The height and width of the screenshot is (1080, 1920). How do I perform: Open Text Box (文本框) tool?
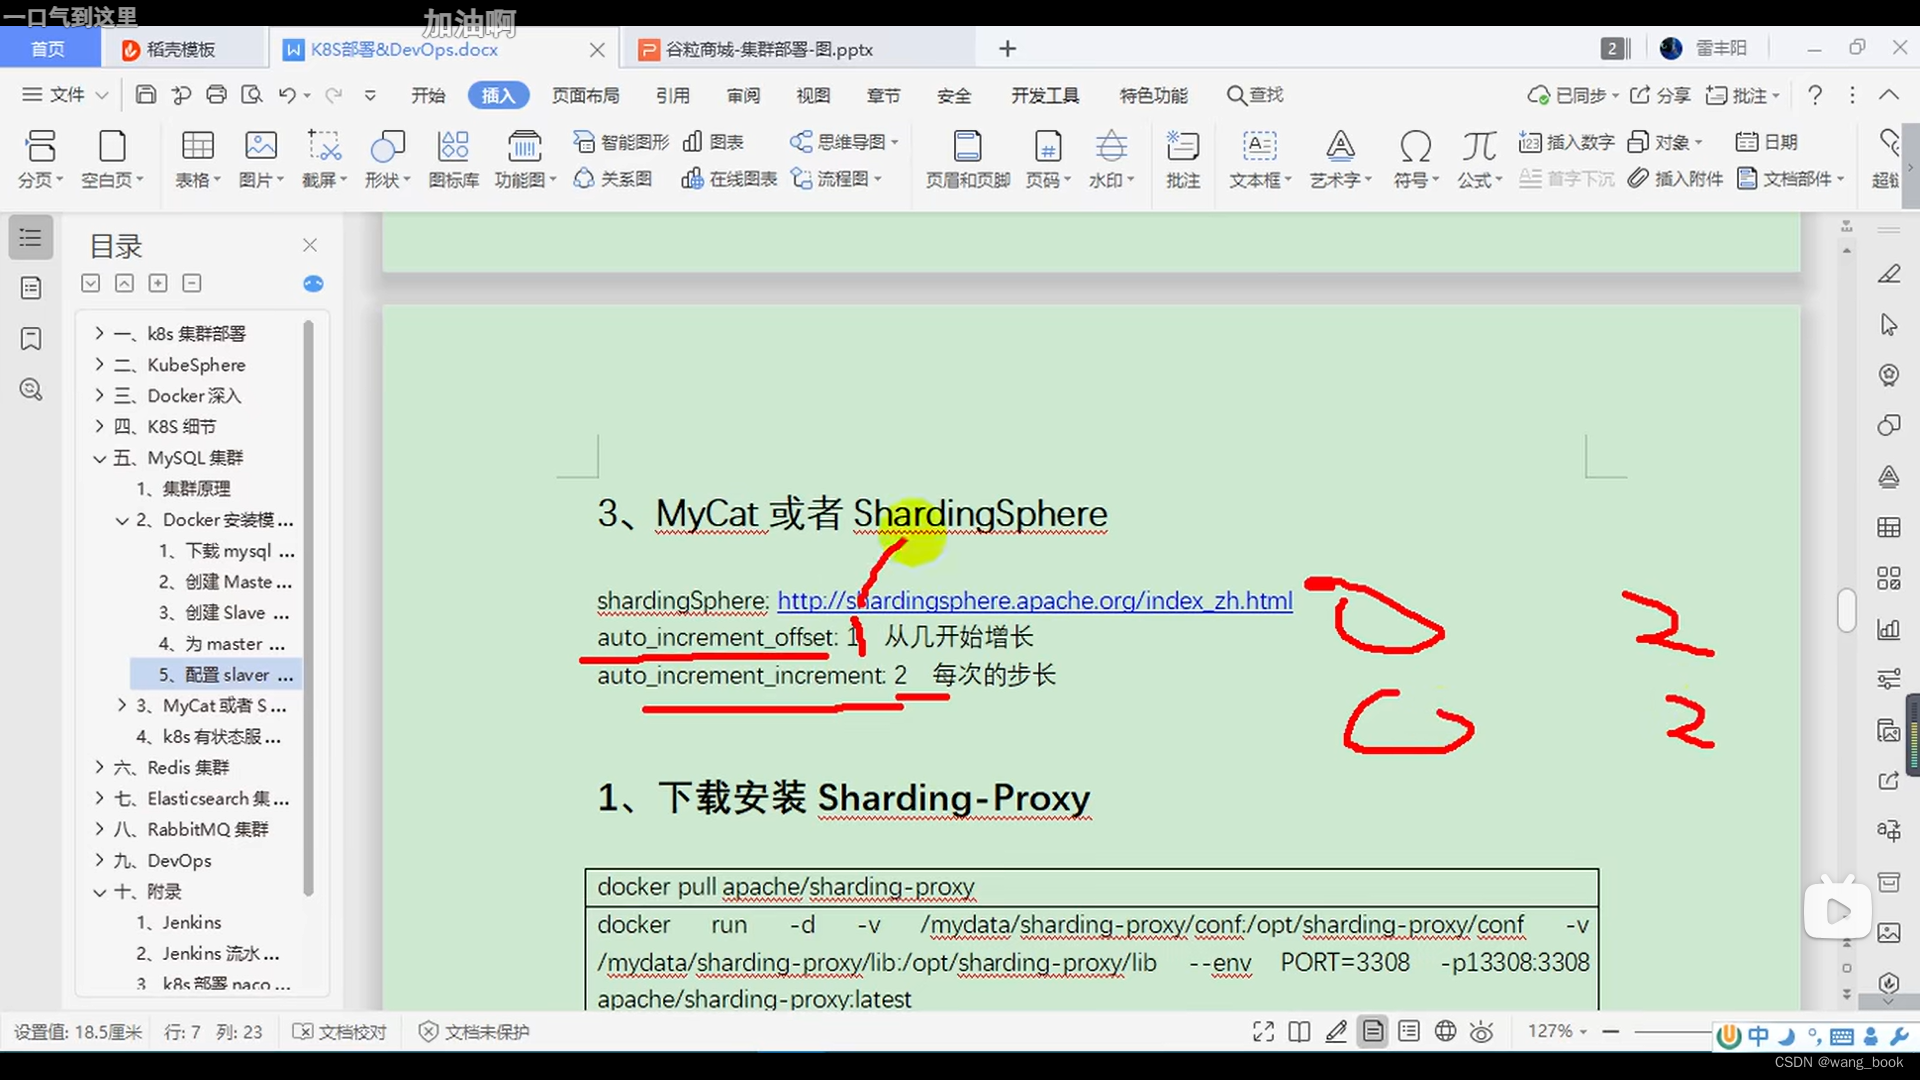[1260, 158]
